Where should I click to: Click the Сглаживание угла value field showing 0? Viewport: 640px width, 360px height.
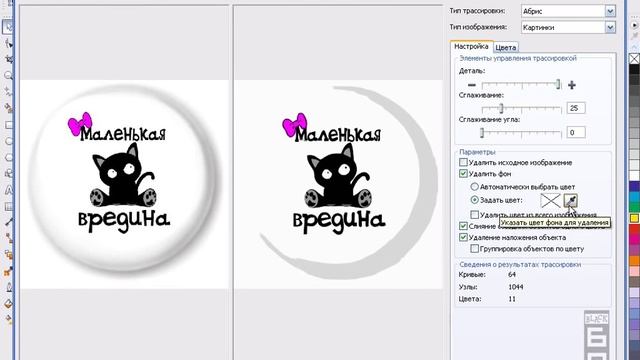coord(576,132)
